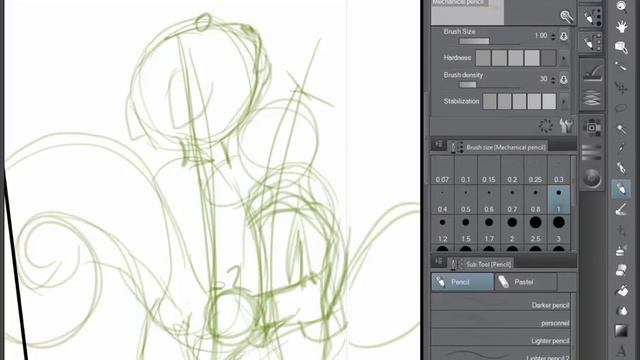Viewport: 640px width, 360px height.
Task: Click the lock magnifier icon on brush preview
Action: [x=567, y=16]
